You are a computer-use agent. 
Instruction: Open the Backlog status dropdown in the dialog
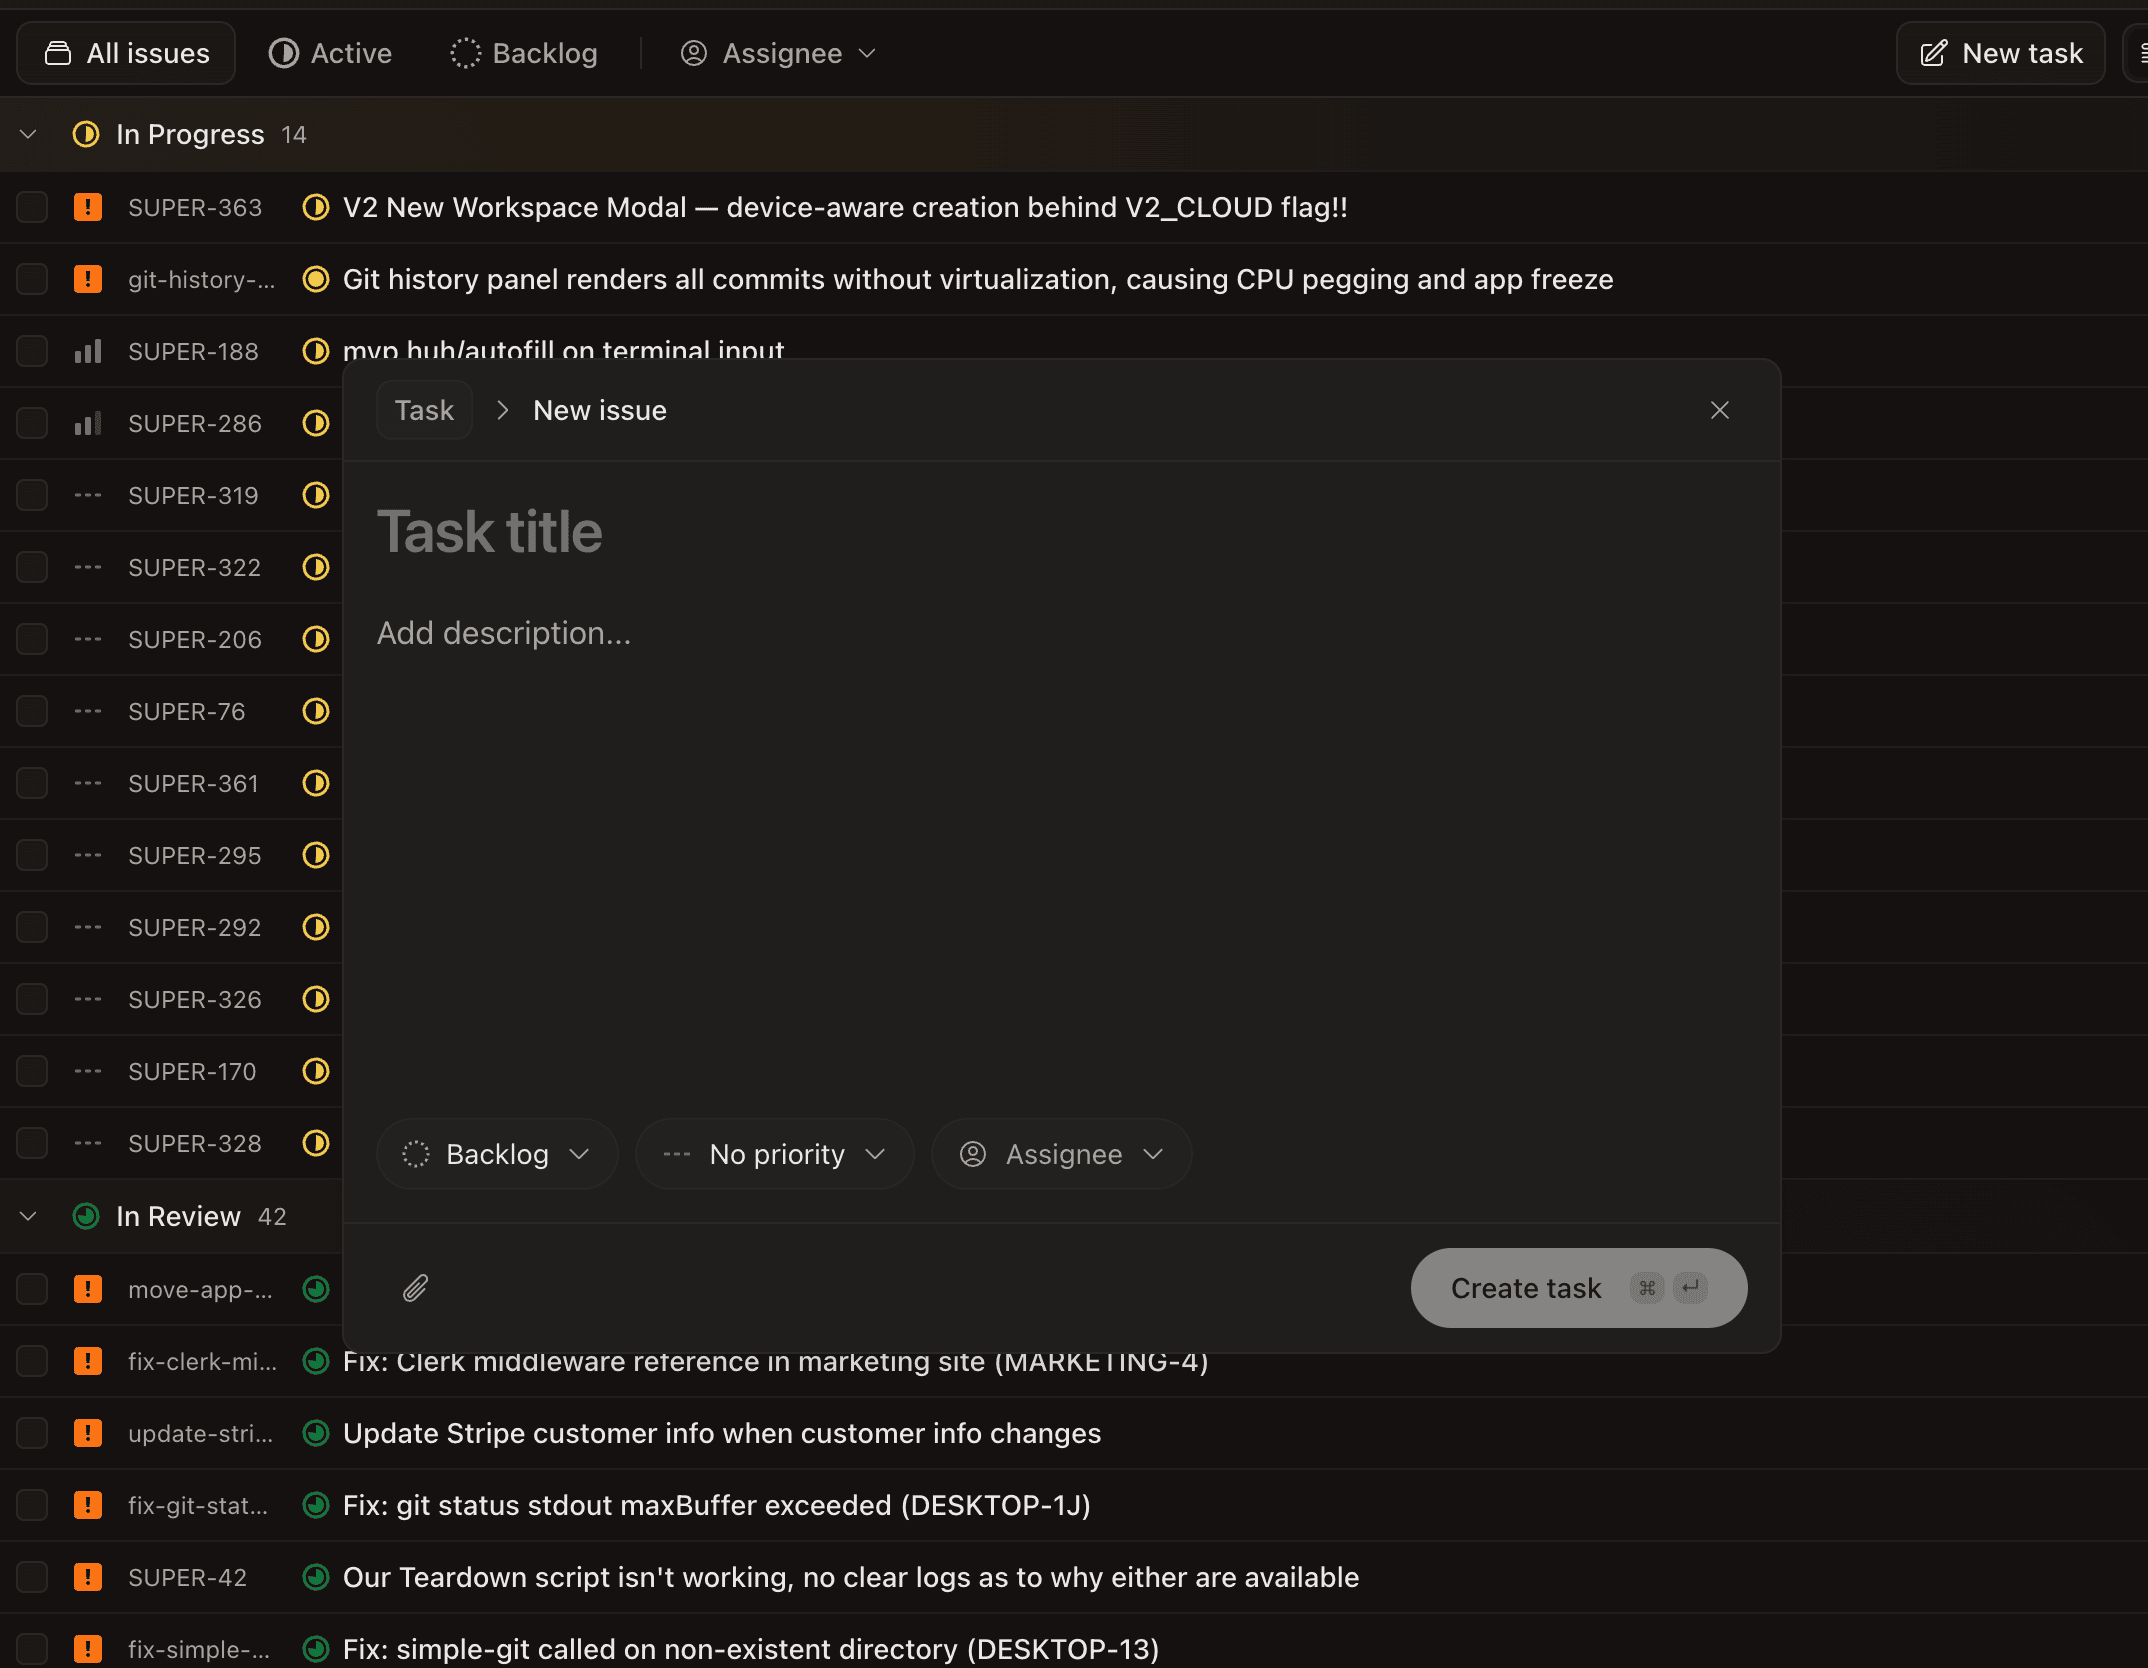tap(496, 1154)
